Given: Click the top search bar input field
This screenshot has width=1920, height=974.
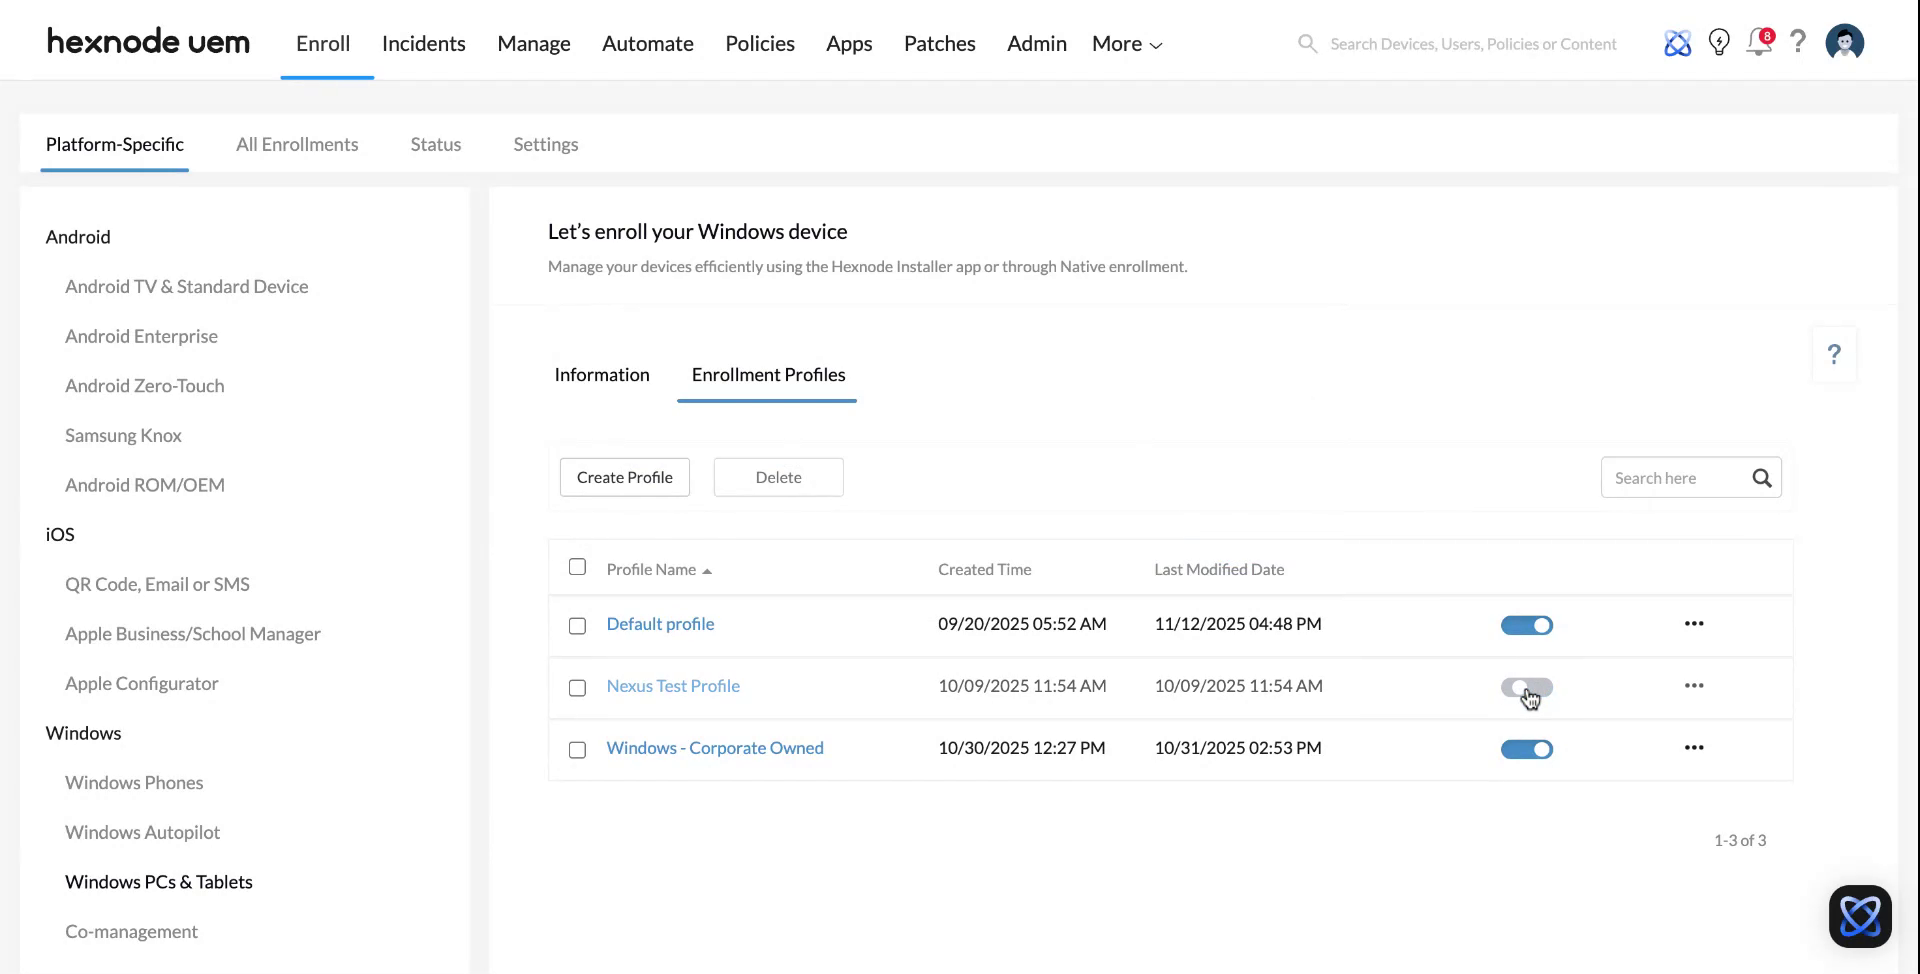Looking at the screenshot, I should coord(1470,43).
